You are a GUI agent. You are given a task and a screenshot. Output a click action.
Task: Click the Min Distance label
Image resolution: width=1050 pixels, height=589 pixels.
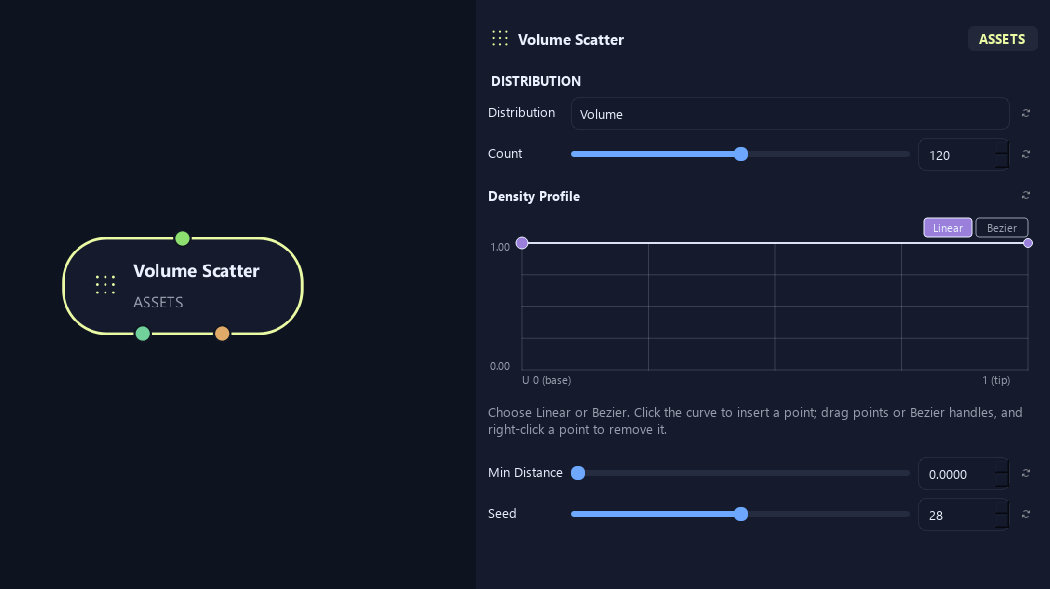(525, 473)
